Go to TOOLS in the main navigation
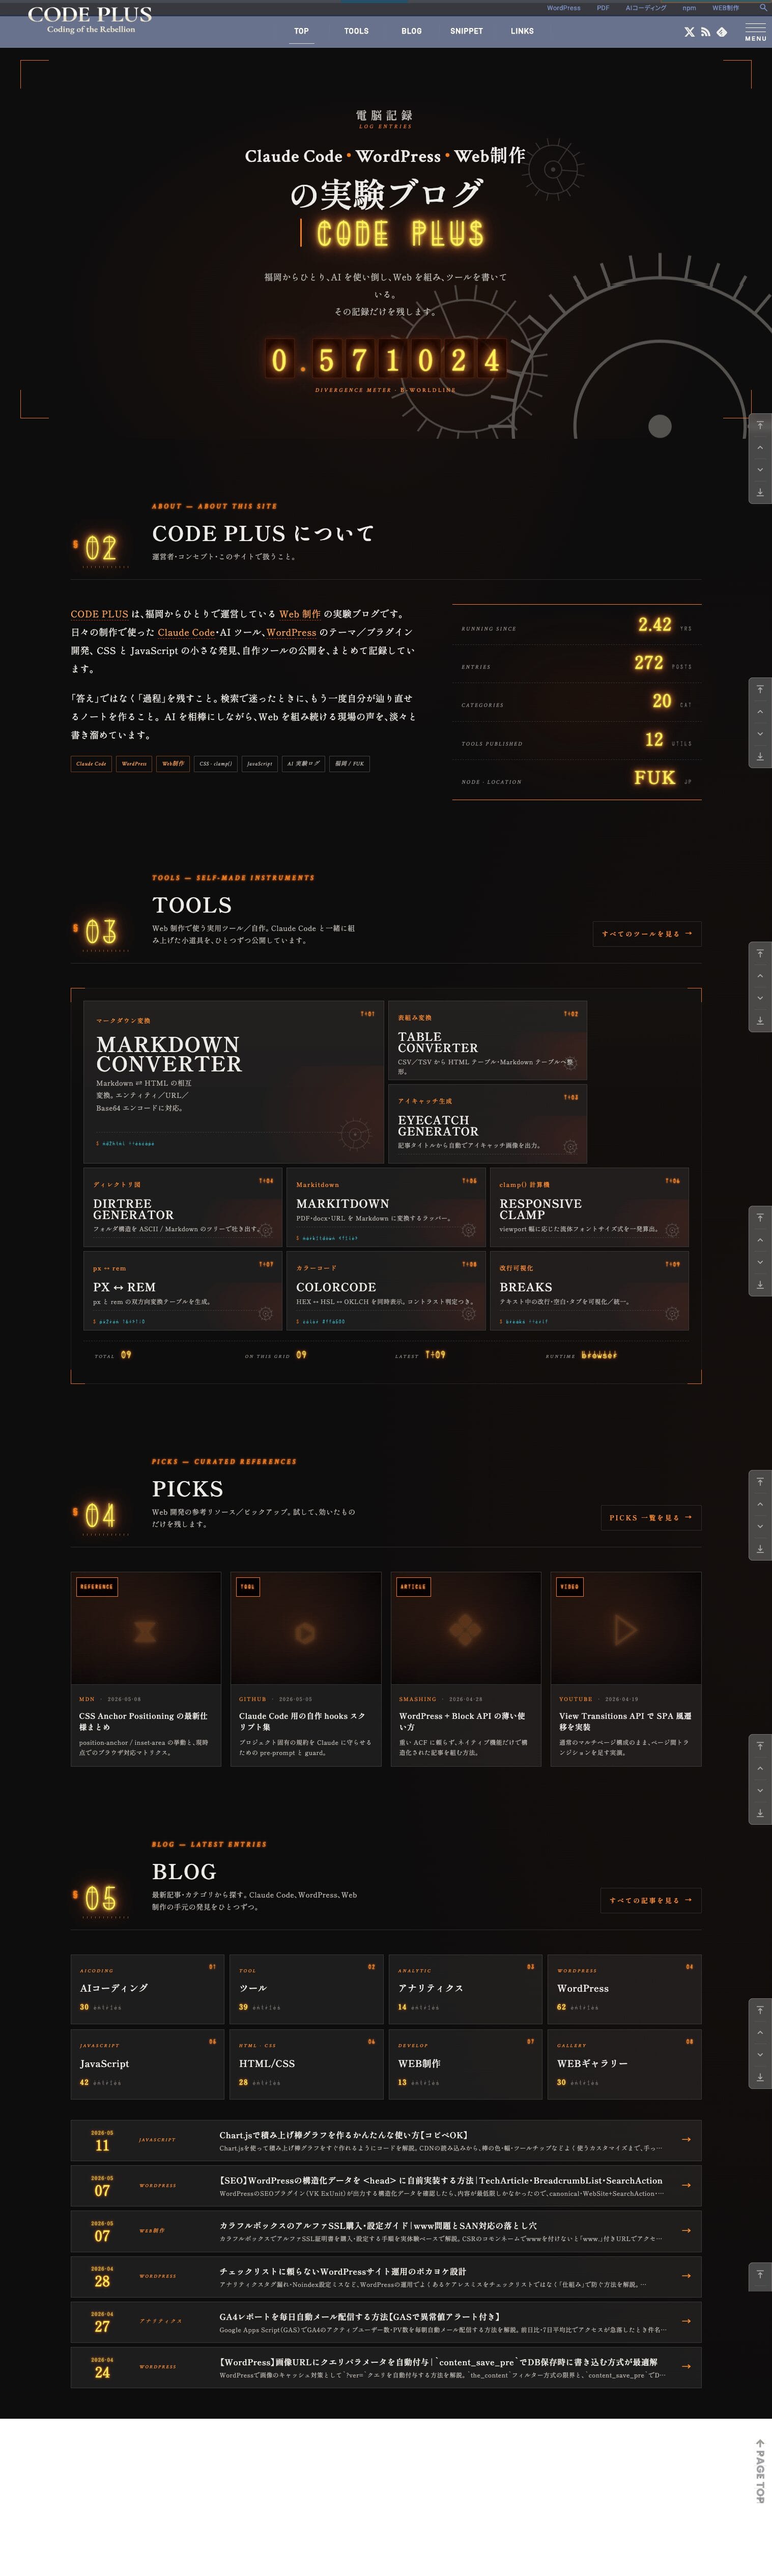Screen dimensions: 772x2576 click(356, 31)
